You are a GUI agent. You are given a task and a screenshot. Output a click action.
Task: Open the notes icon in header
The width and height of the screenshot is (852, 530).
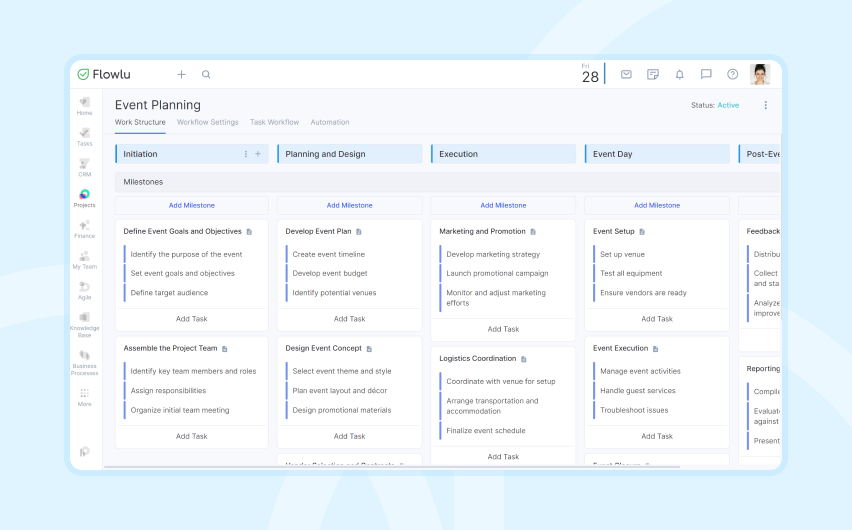tap(653, 74)
